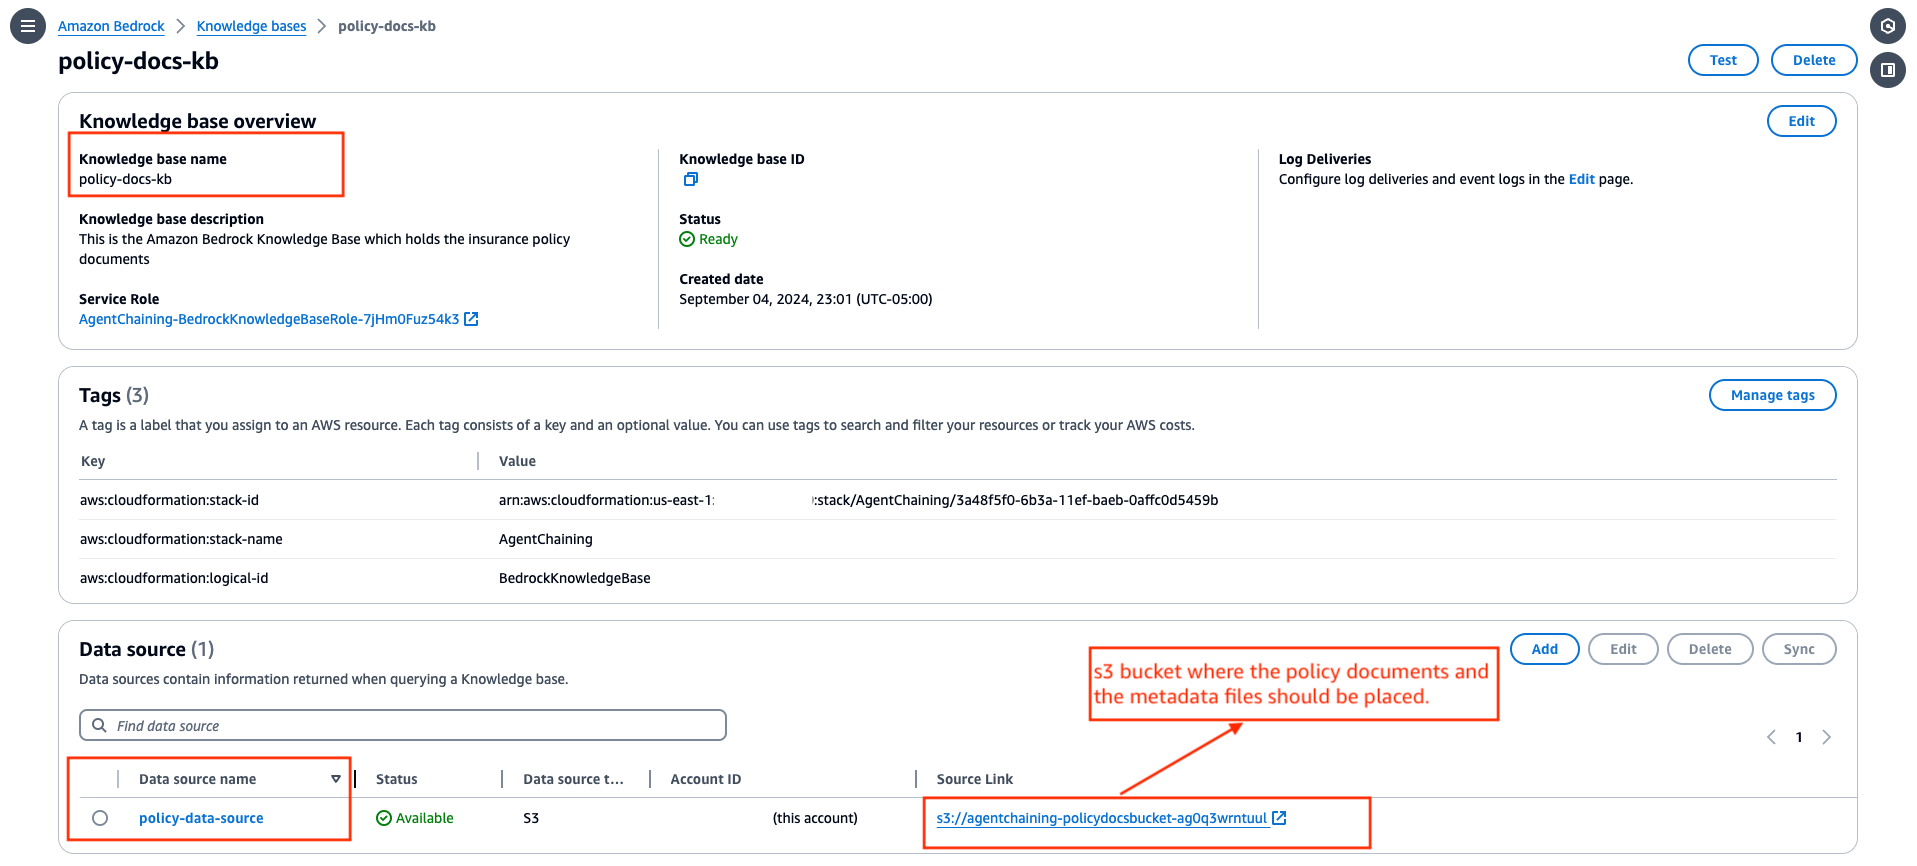The width and height of the screenshot is (1917, 866).
Task: Sort by the Data source name arrow
Action: (x=336, y=779)
